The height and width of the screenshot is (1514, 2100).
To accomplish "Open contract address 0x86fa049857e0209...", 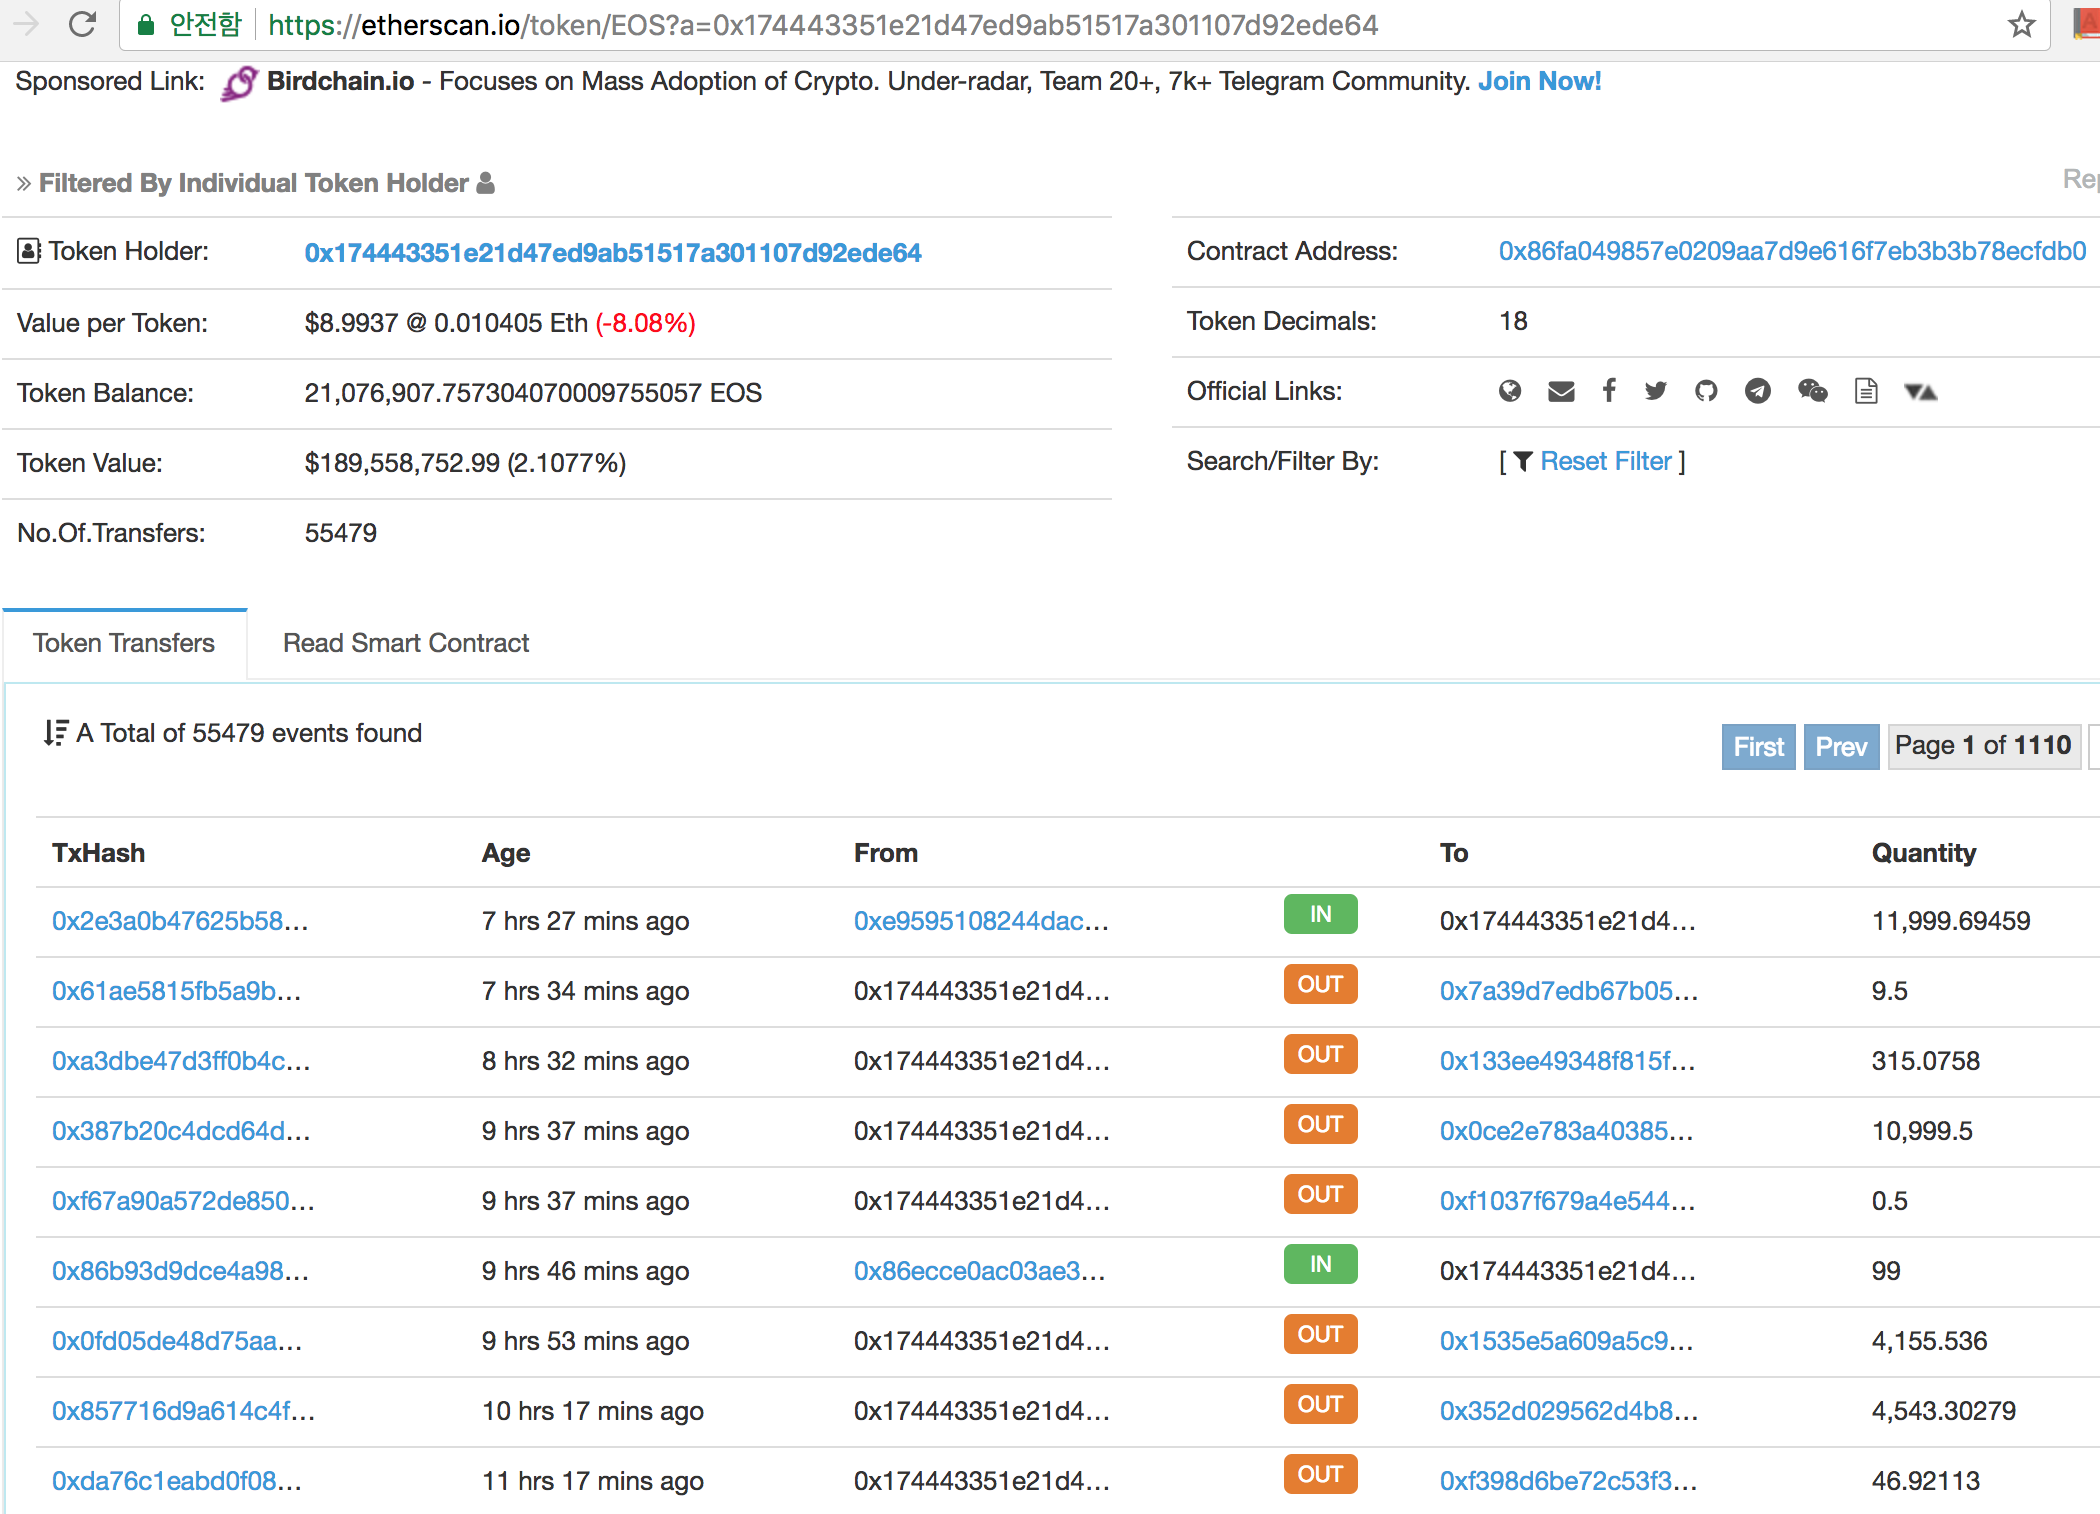I will (x=1792, y=251).
